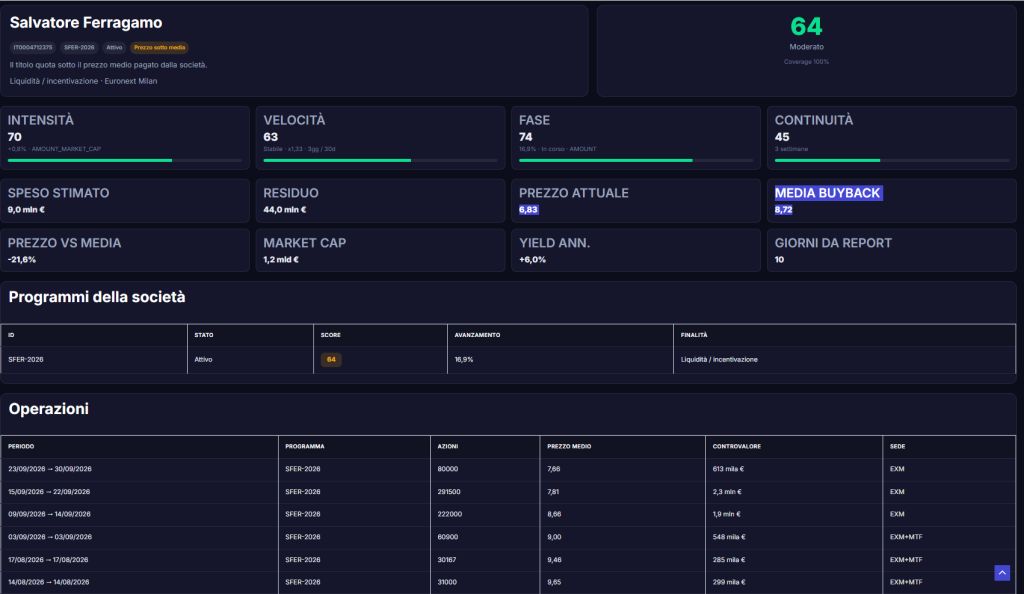1024x594 pixels.
Task: Click the SEDE column header
Action: (897, 446)
